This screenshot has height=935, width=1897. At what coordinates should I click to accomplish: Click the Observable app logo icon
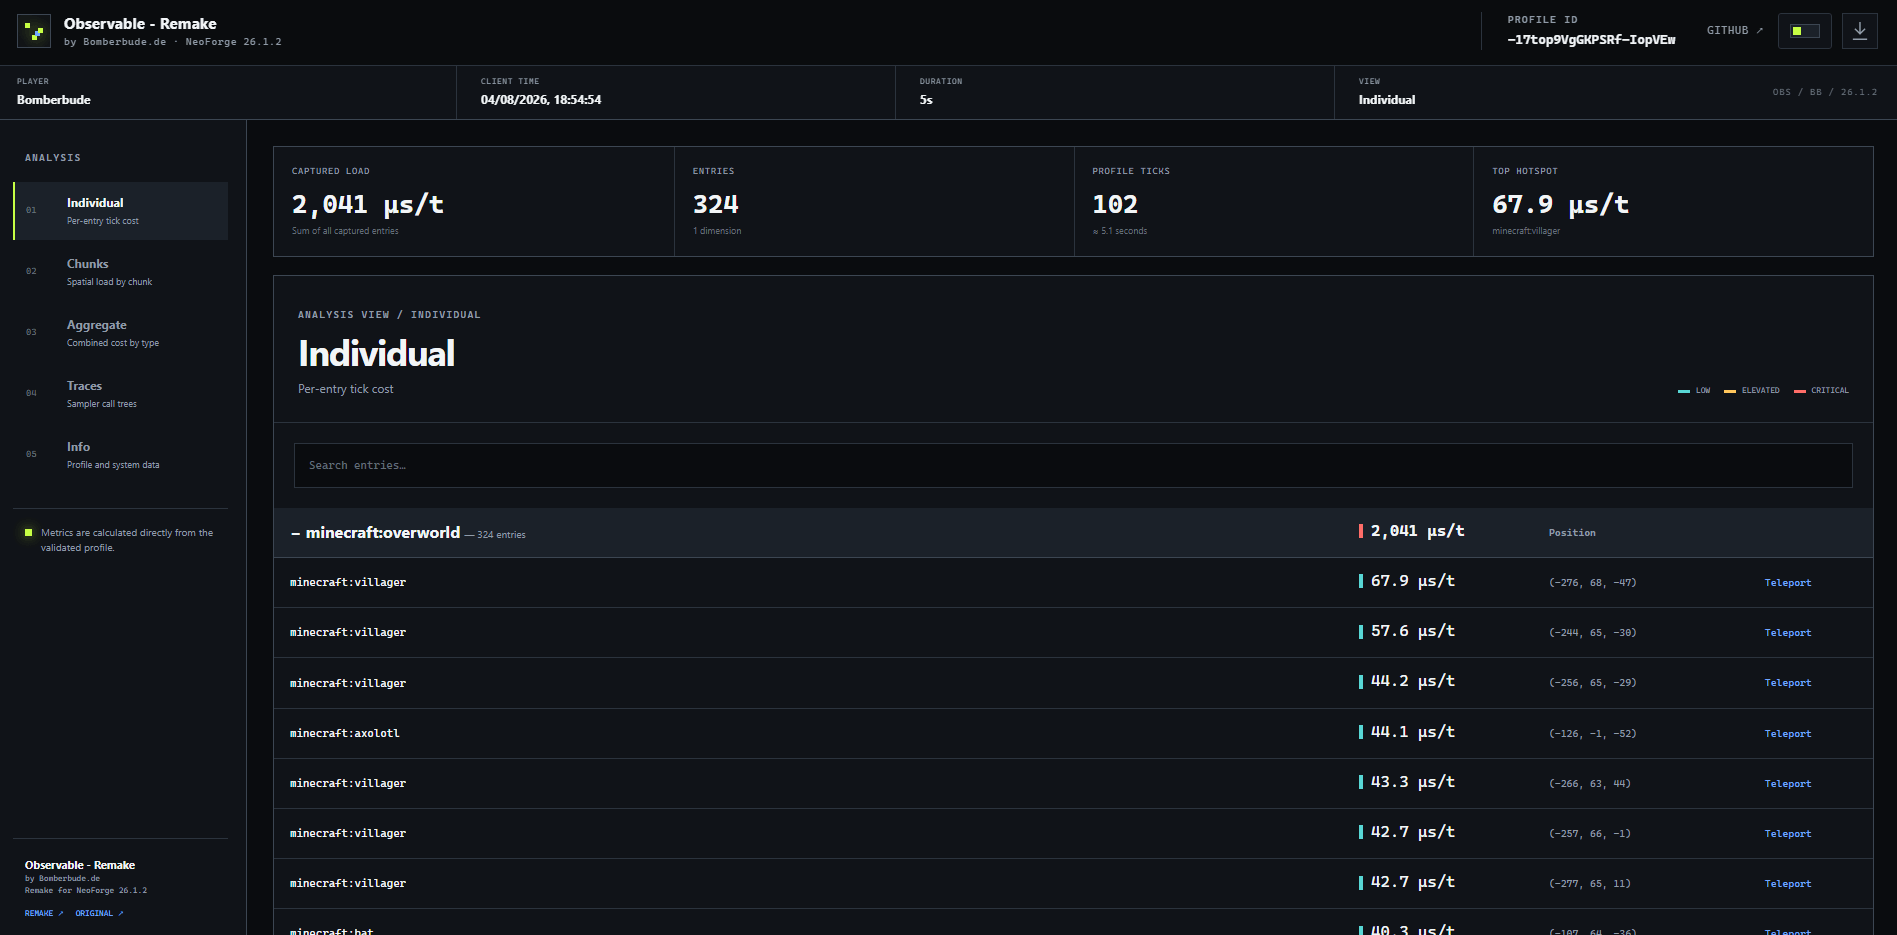pyautogui.click(x=34, y=31)
